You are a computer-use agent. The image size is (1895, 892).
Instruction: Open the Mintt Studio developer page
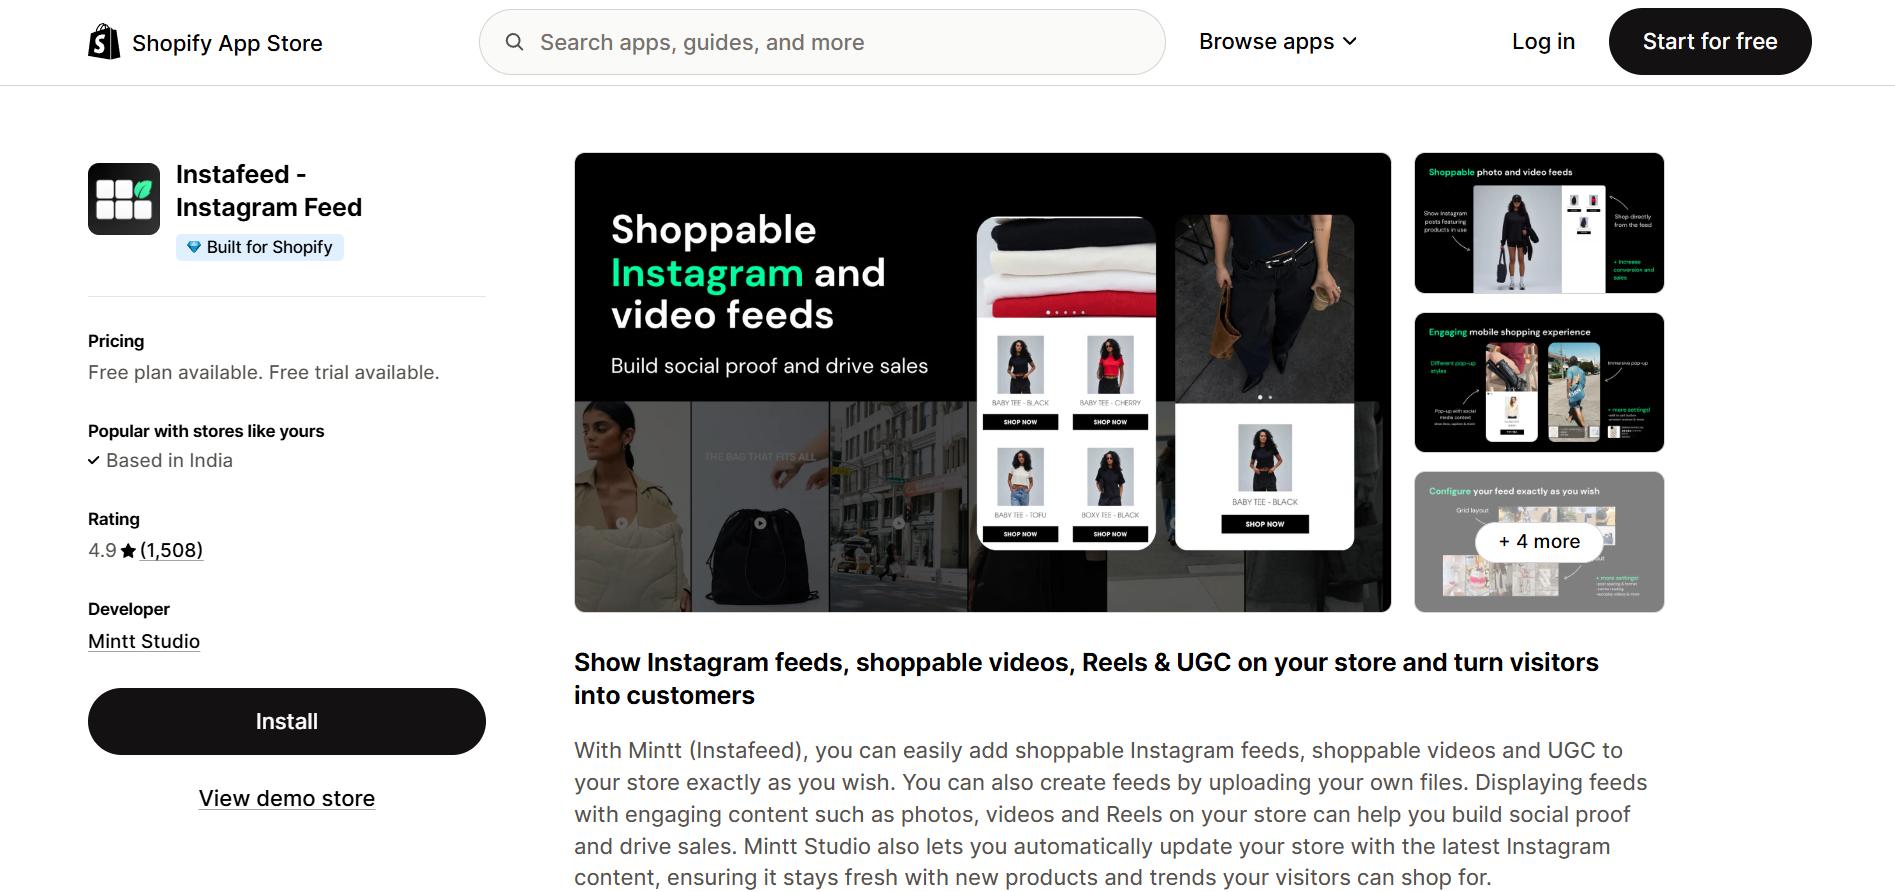(x=144, y=641)
